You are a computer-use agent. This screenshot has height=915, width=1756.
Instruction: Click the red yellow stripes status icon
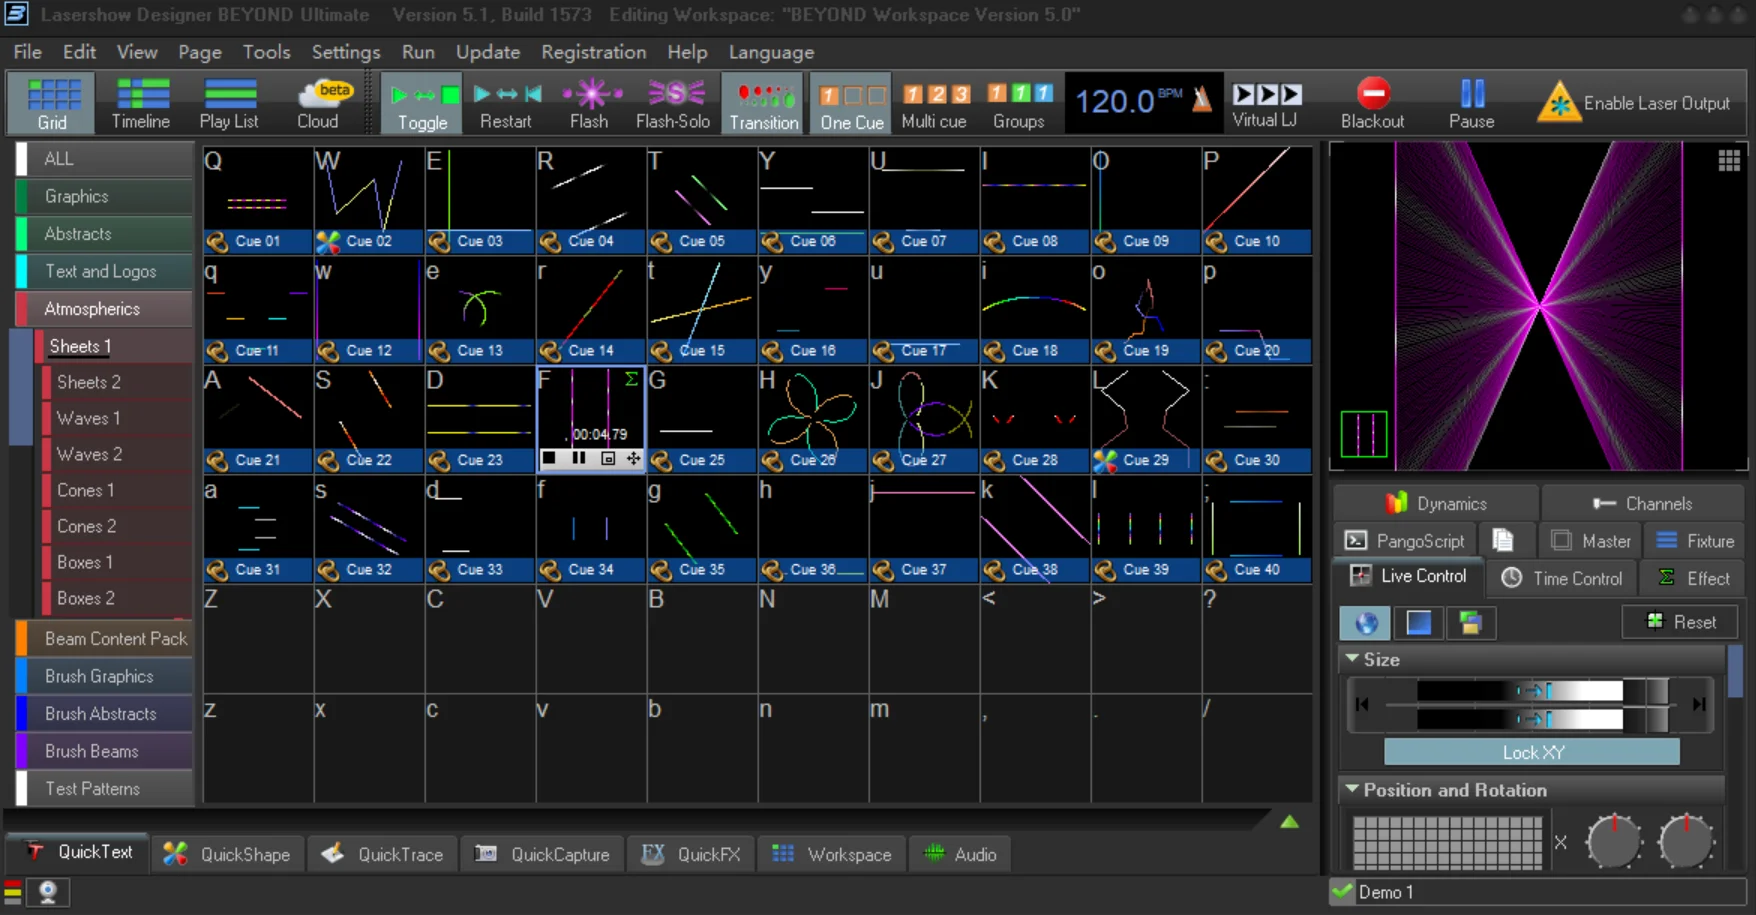tap(13, 891)
